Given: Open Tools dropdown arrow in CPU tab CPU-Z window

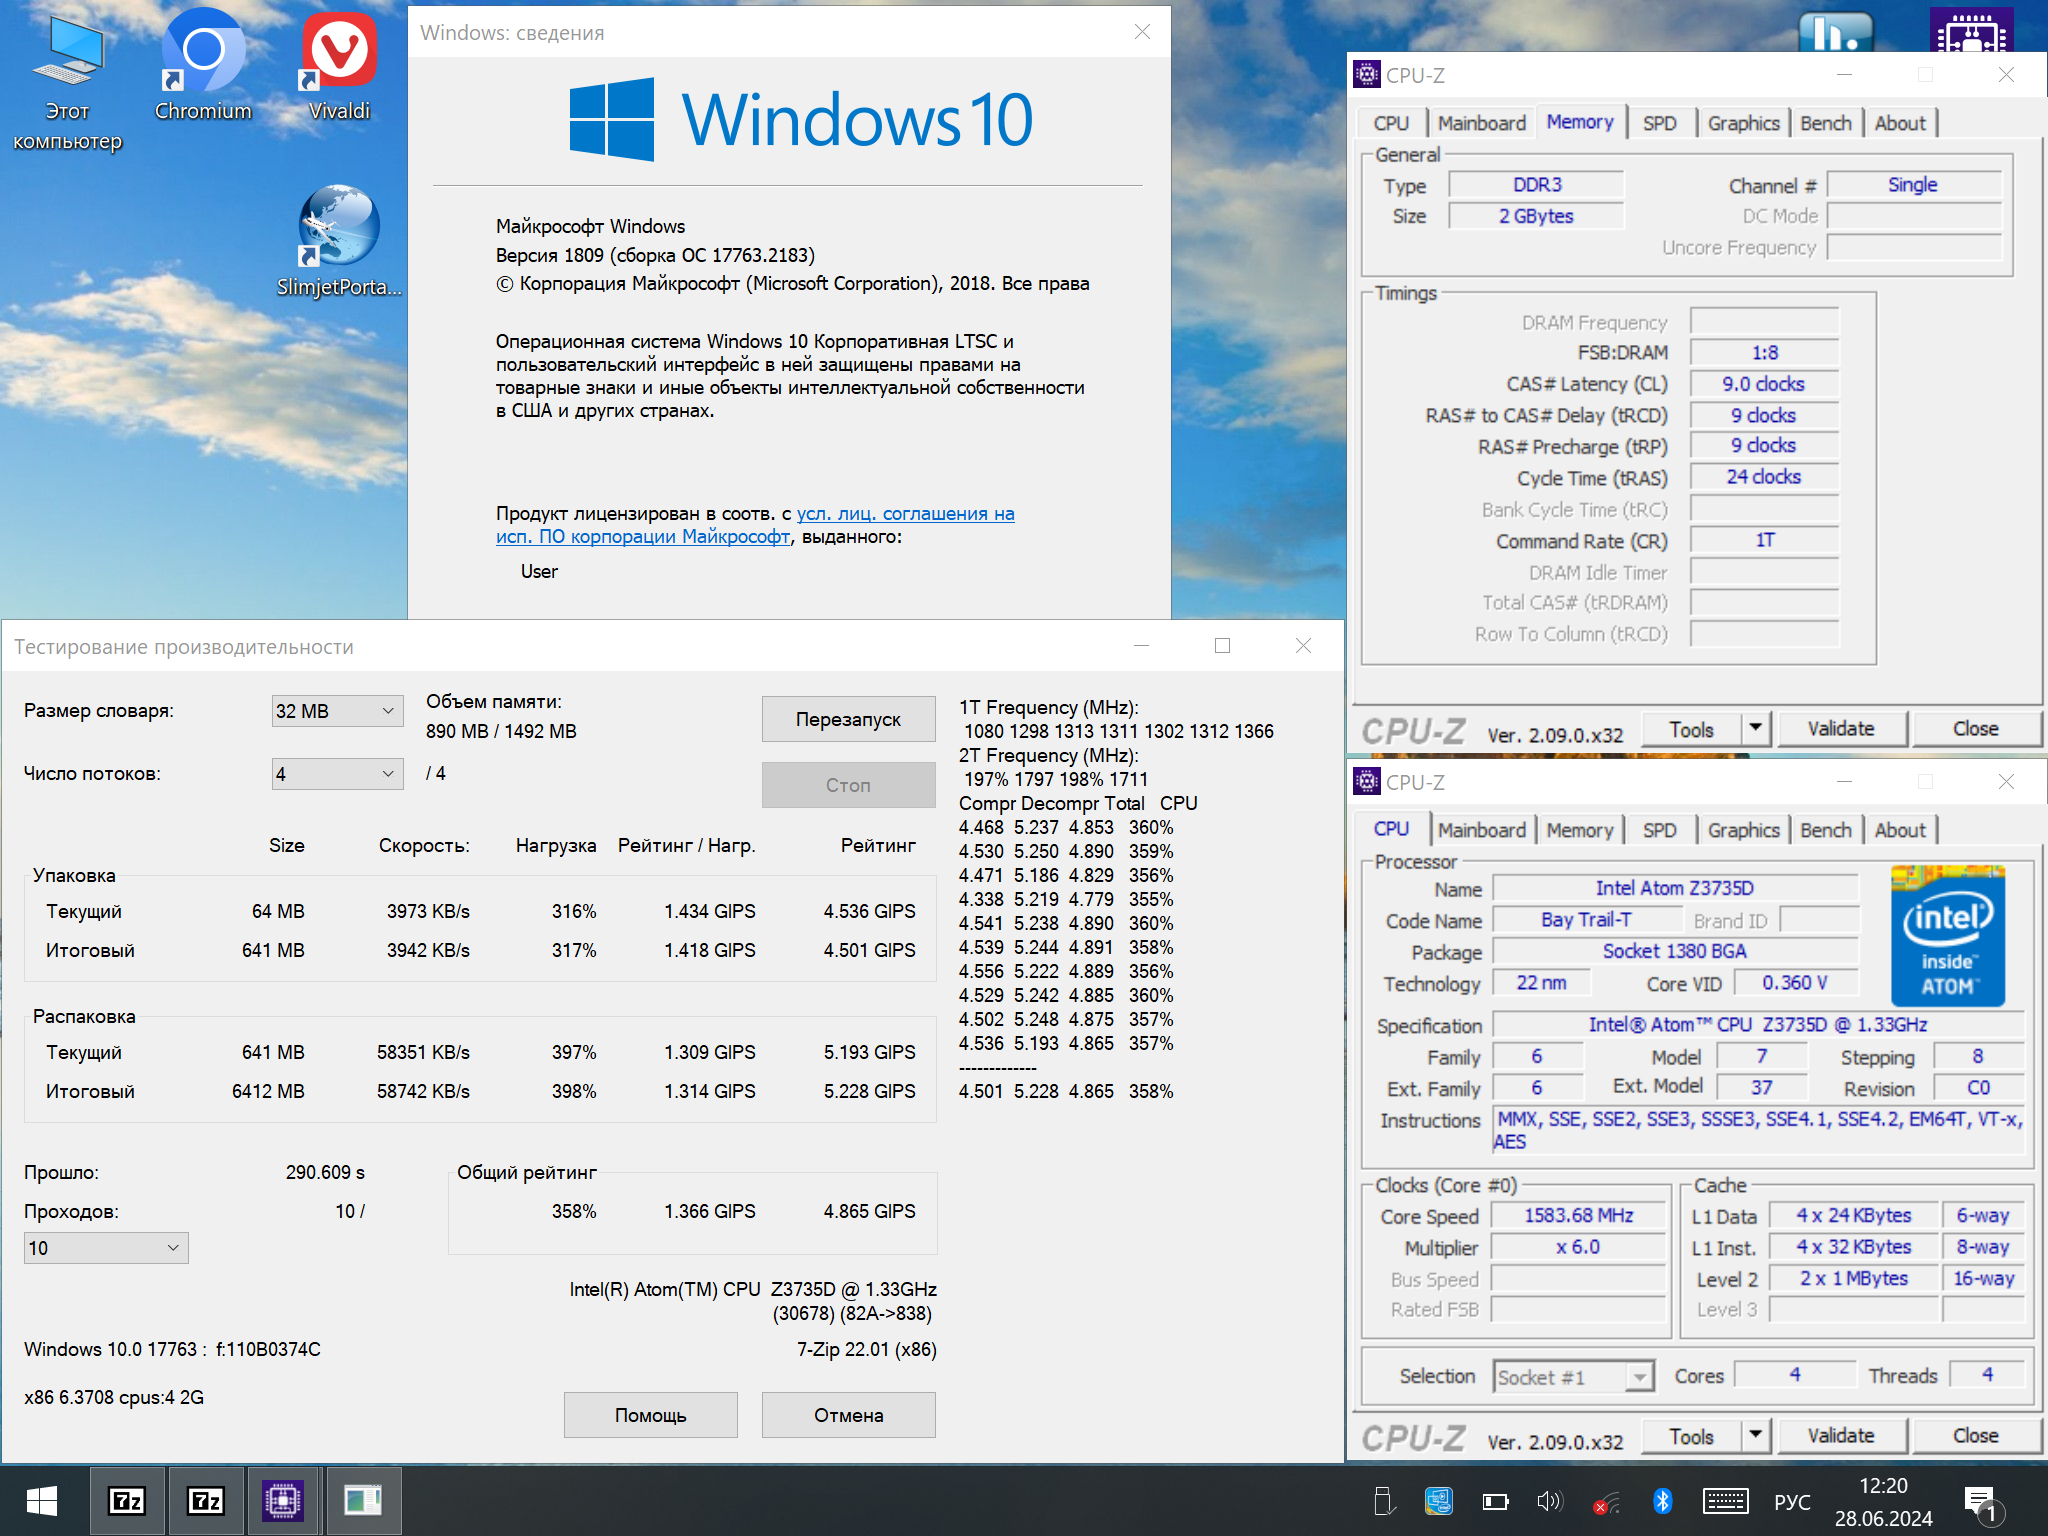Looking at the screenshot, I should point(1756,1436).
